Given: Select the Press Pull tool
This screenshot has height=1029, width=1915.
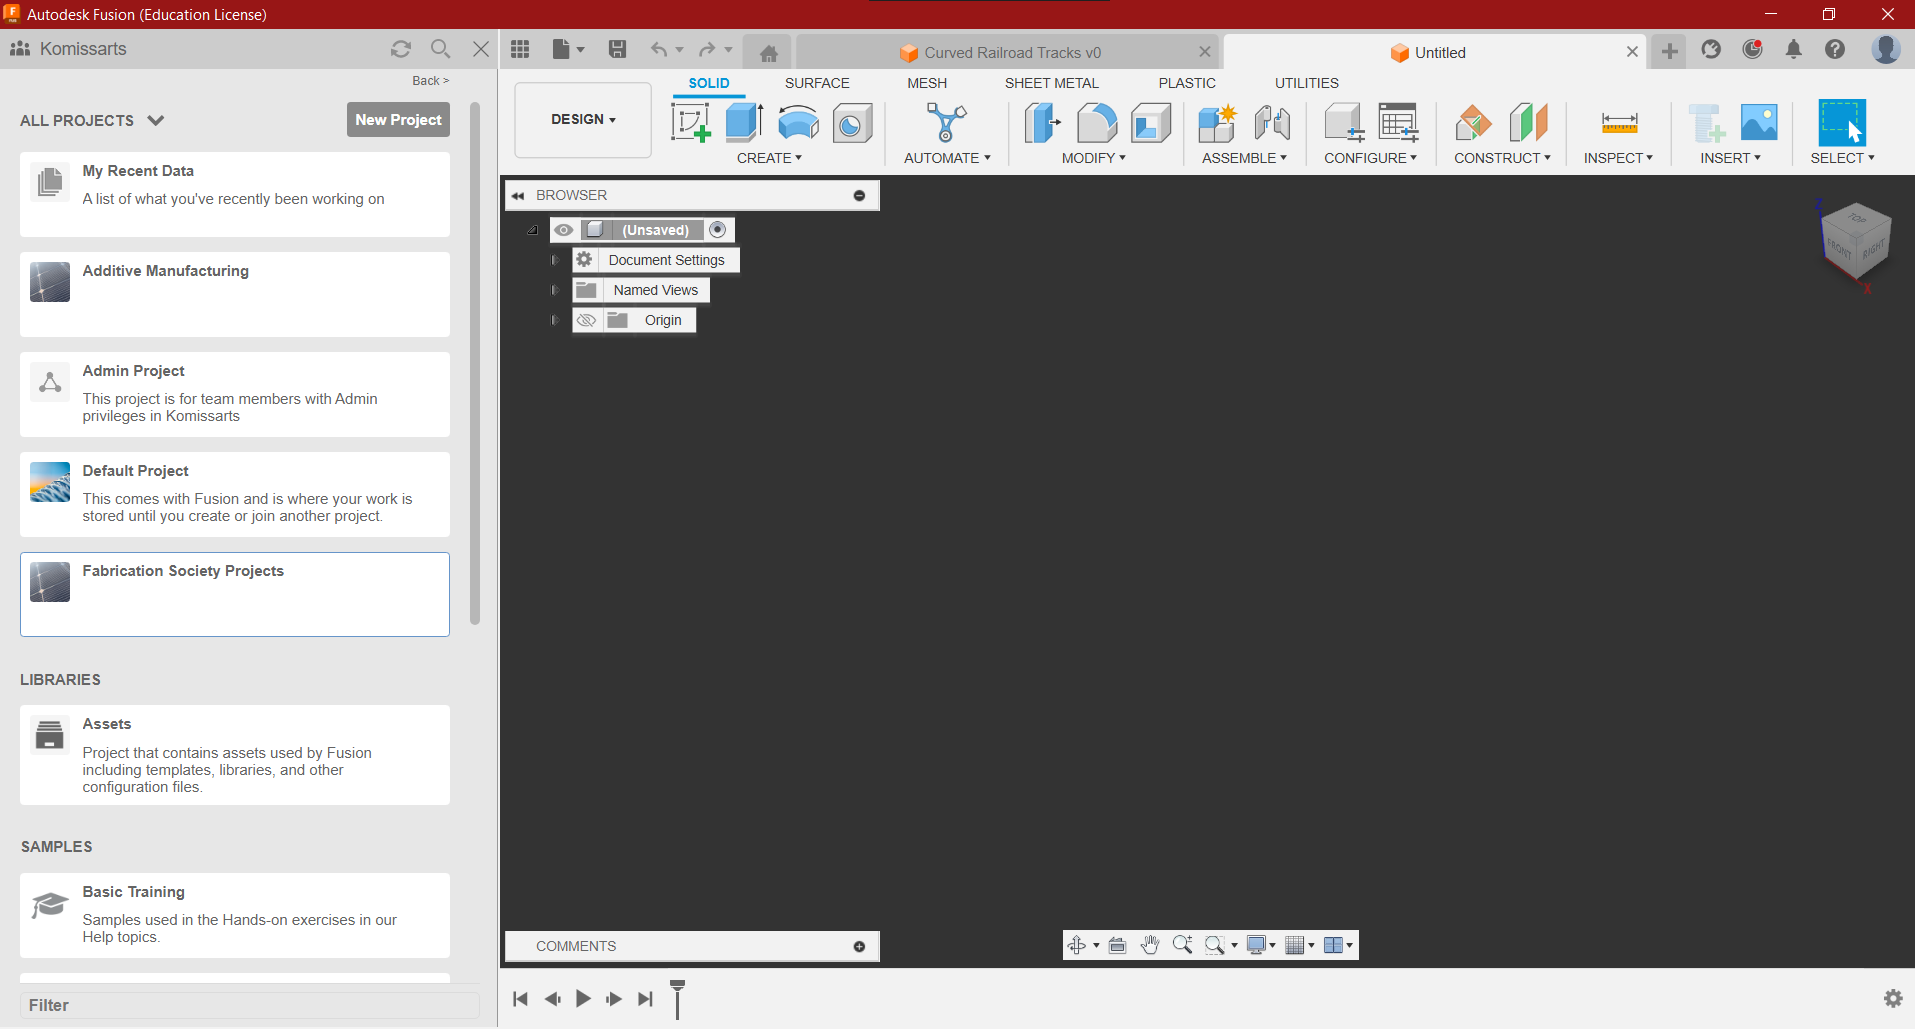Looking at the screenshot, I should pyautogui.click(x=1042, y=123).
